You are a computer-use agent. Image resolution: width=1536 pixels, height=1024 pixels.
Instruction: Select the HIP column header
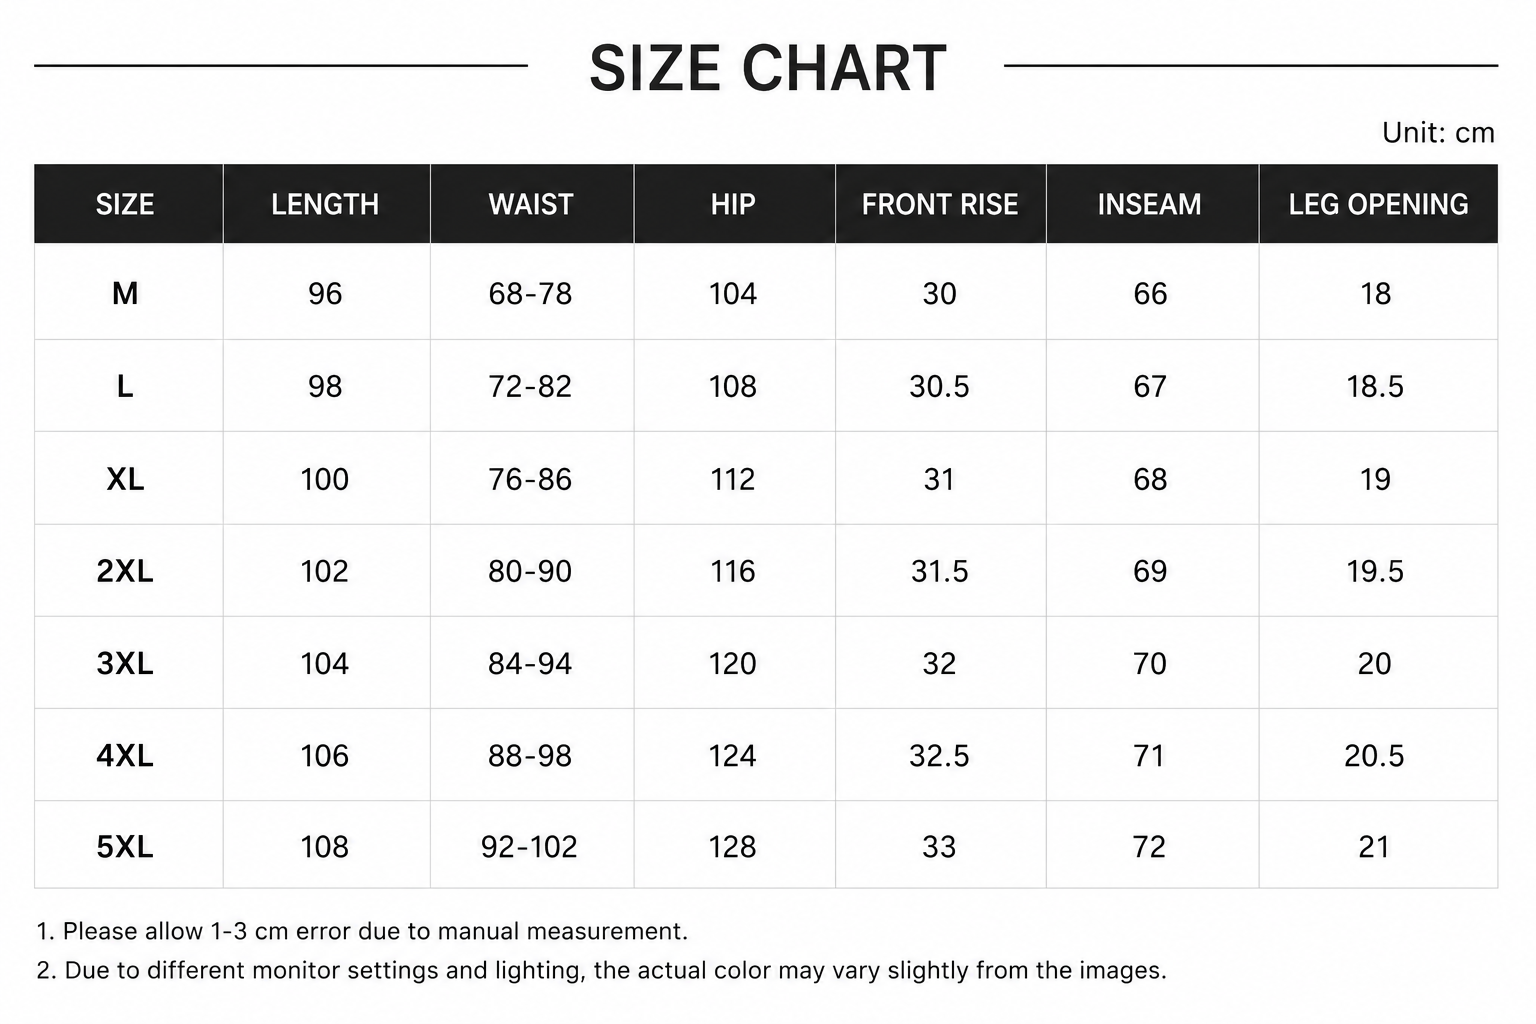coord(733,204)
